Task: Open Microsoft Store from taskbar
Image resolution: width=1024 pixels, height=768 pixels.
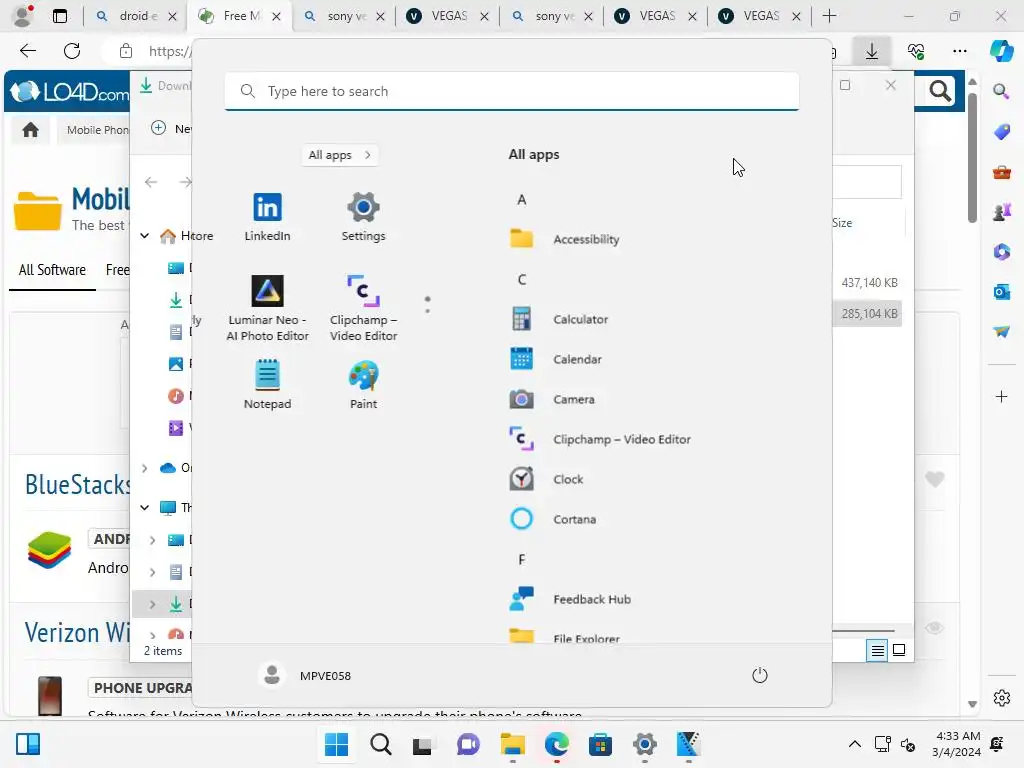Action: coord(600,744)
